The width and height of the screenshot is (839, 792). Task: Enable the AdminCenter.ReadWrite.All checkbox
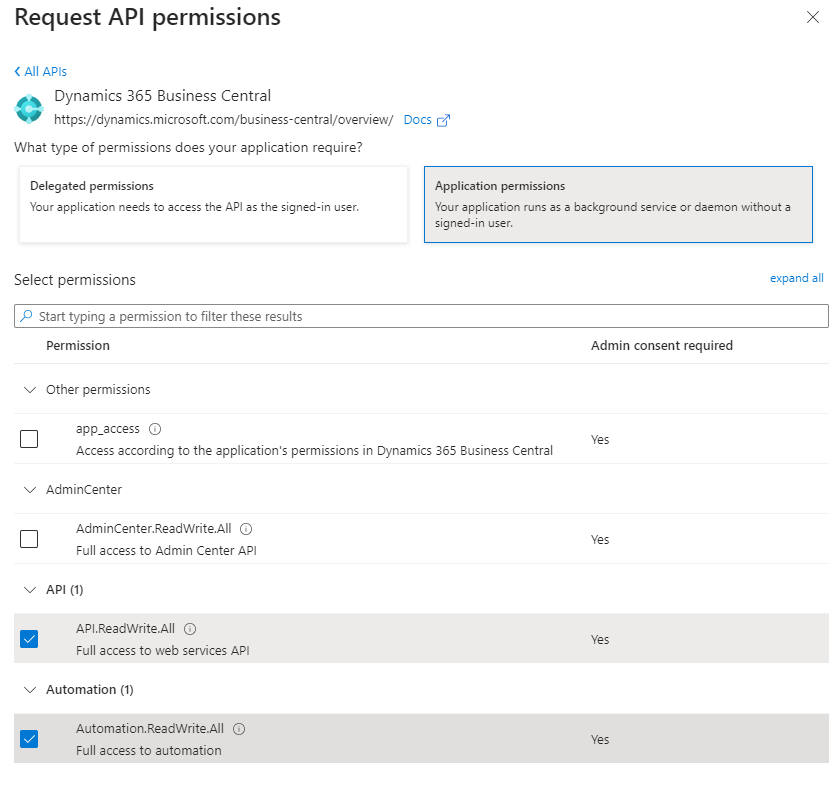(x=29, y=539)
